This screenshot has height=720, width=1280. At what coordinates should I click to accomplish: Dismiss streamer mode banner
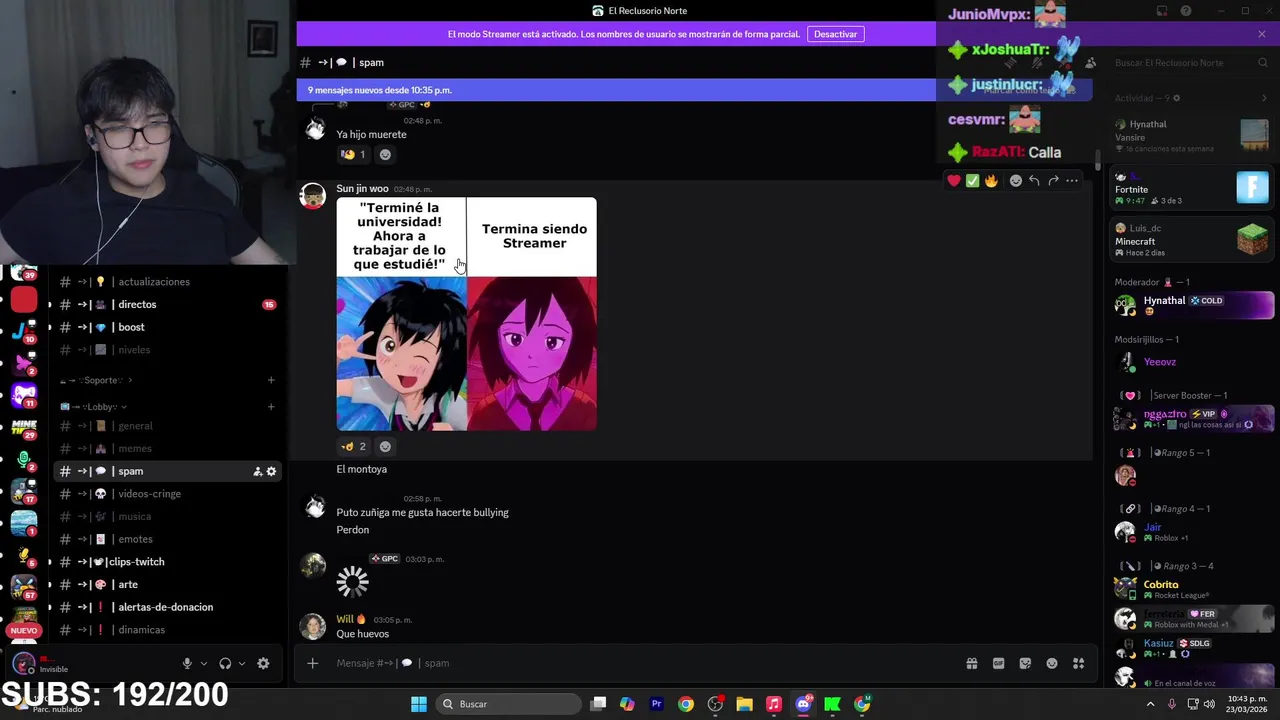click(1262, 34)
